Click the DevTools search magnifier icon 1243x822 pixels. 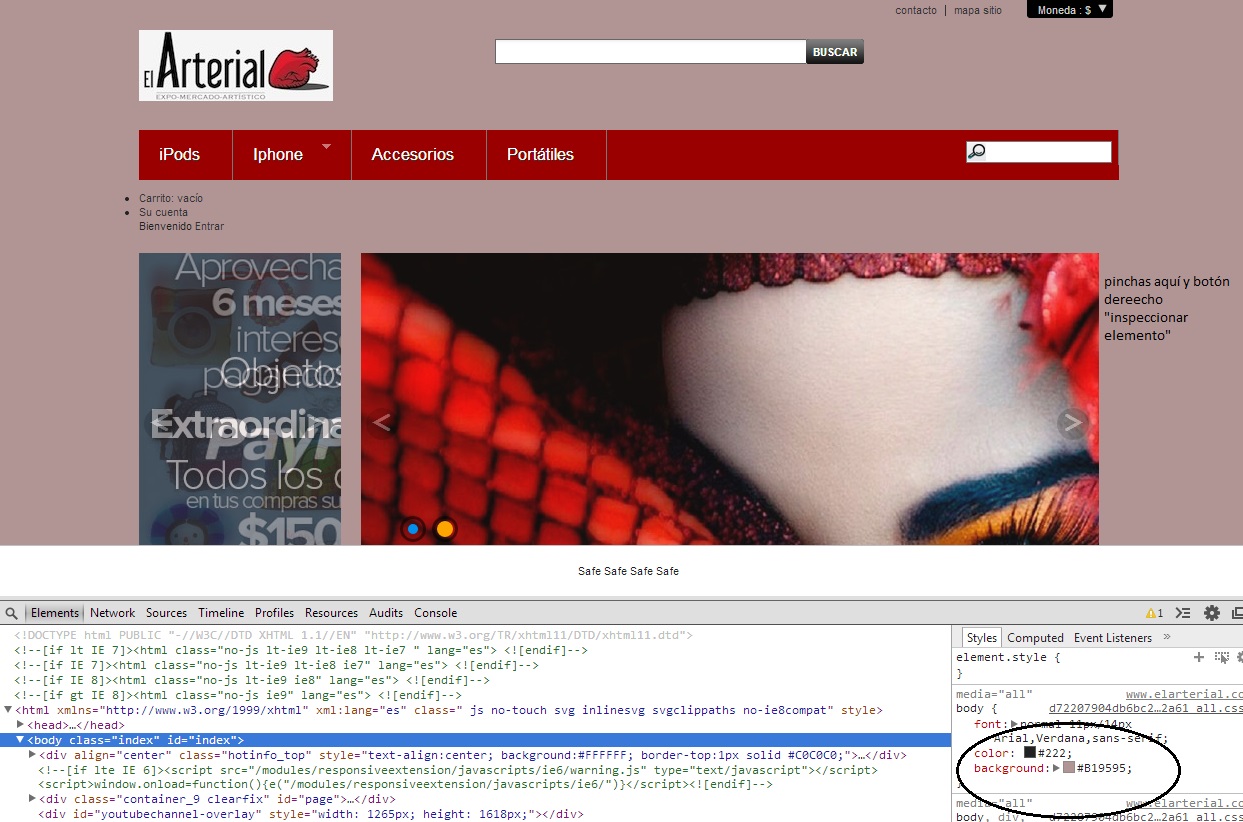(x=11, y=613)
